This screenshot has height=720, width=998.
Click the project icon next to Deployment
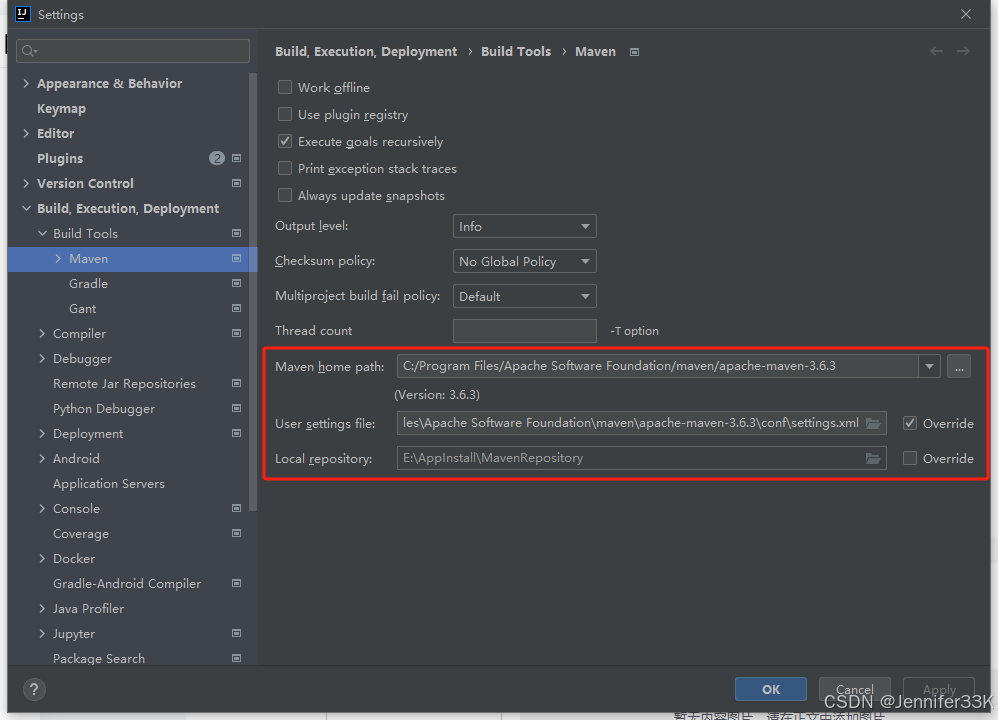pos(236,434)
